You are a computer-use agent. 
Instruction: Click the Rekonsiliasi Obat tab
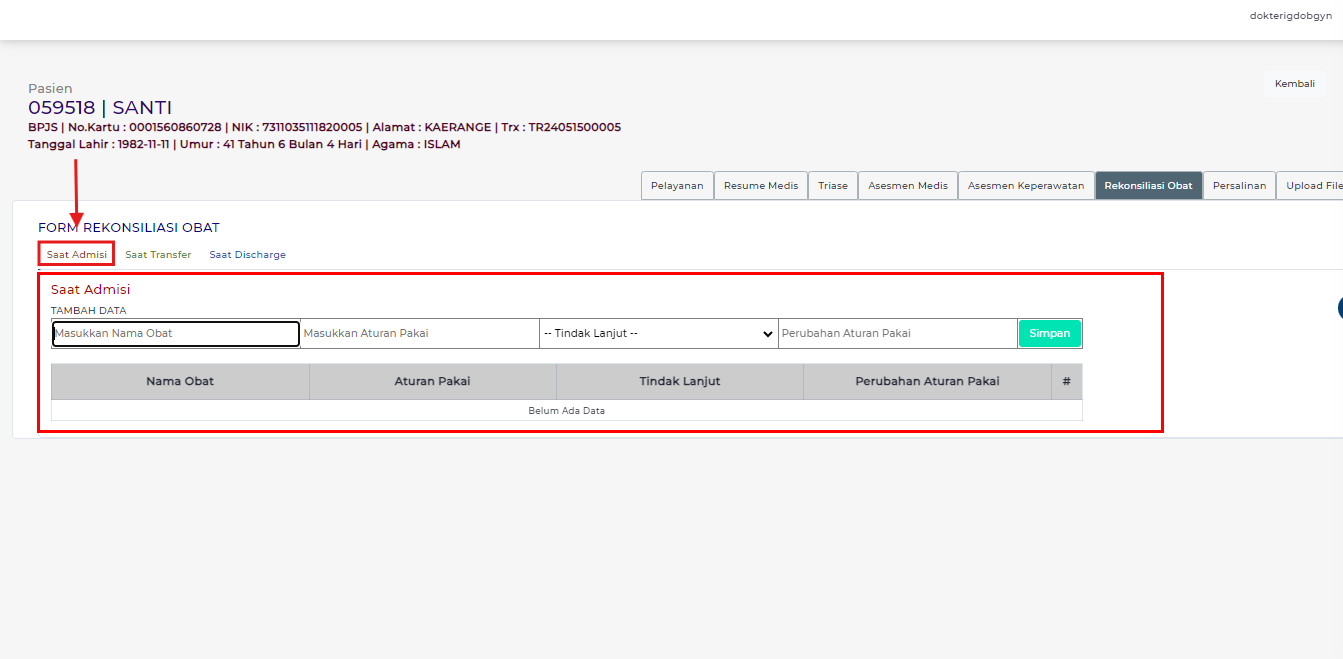coord(1148,186)
